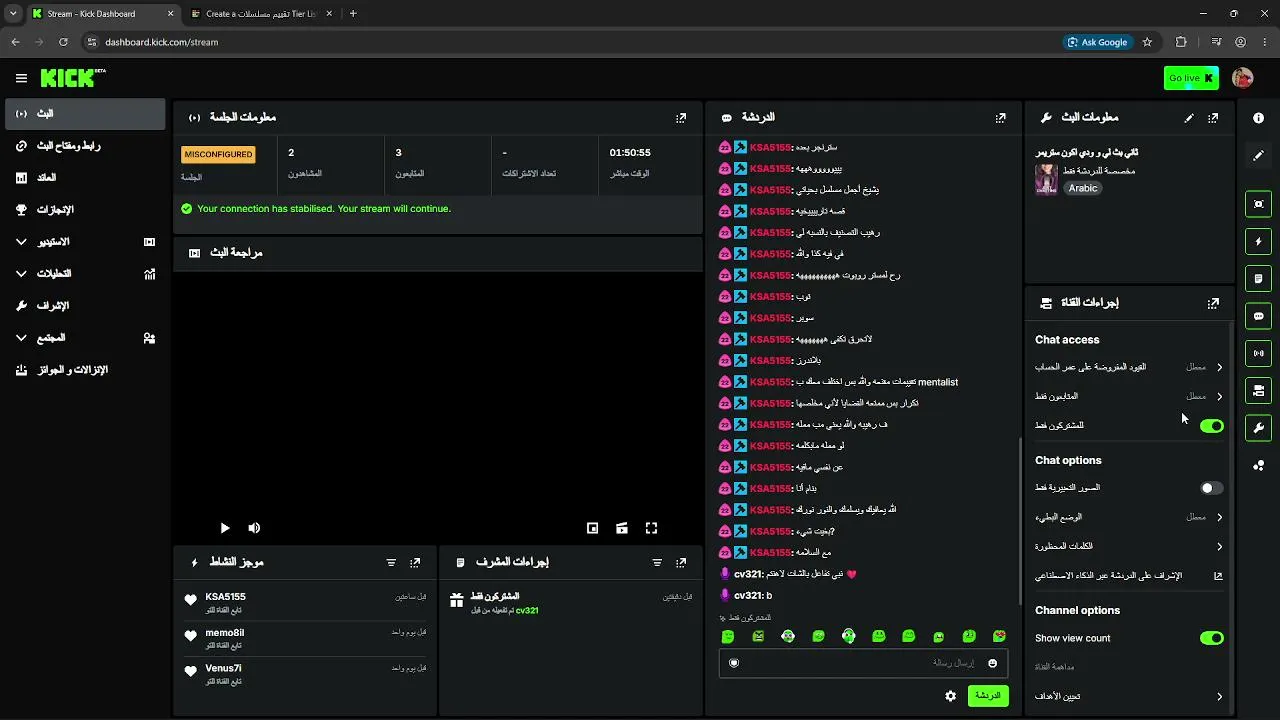The height and width of the screenshot is (720, 1280).
Task: Disable the Show view count toggle
Action: coord(1212,638)
